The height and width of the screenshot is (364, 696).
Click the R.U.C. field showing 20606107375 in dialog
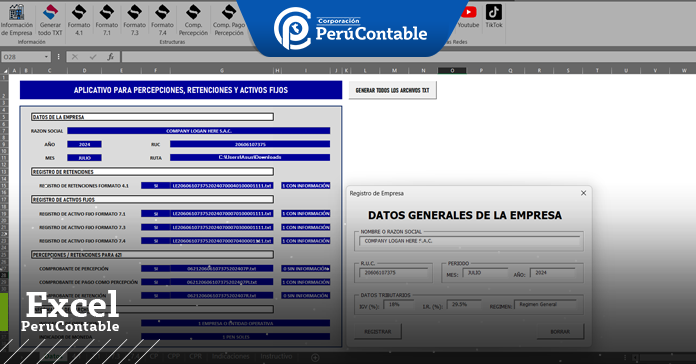pyautogui.click(x=394, y=273)
